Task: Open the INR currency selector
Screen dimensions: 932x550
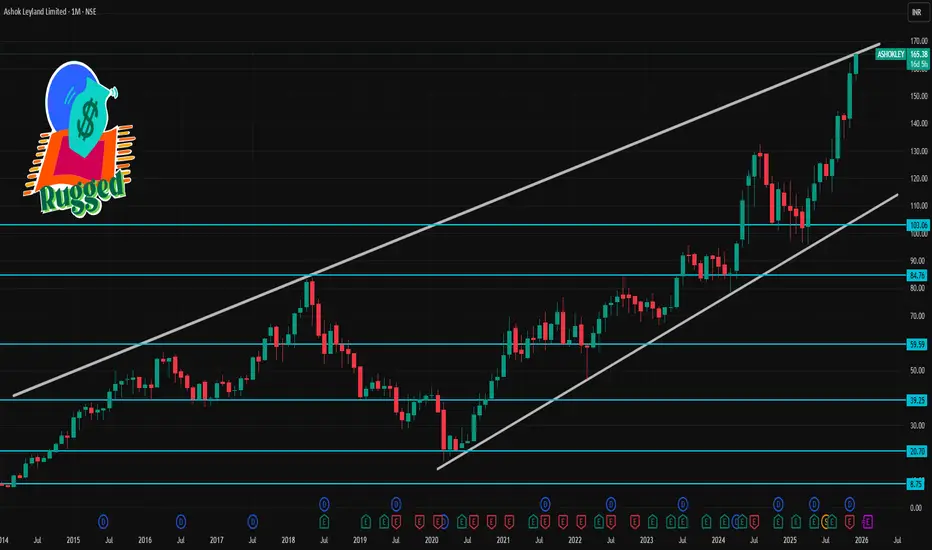Action: coord(917,12)
